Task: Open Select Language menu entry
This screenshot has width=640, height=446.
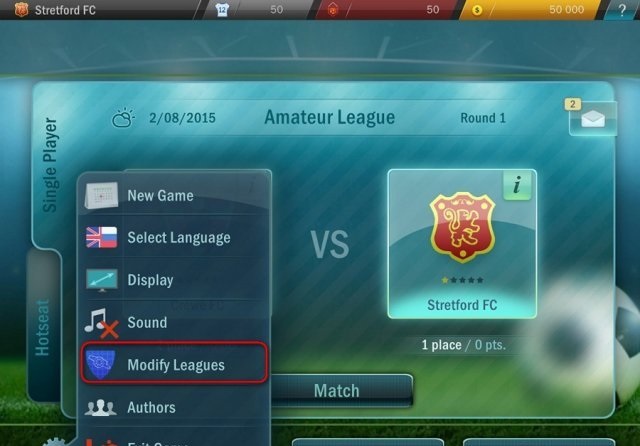Action: pyautogui.click(x=175, y=237)
